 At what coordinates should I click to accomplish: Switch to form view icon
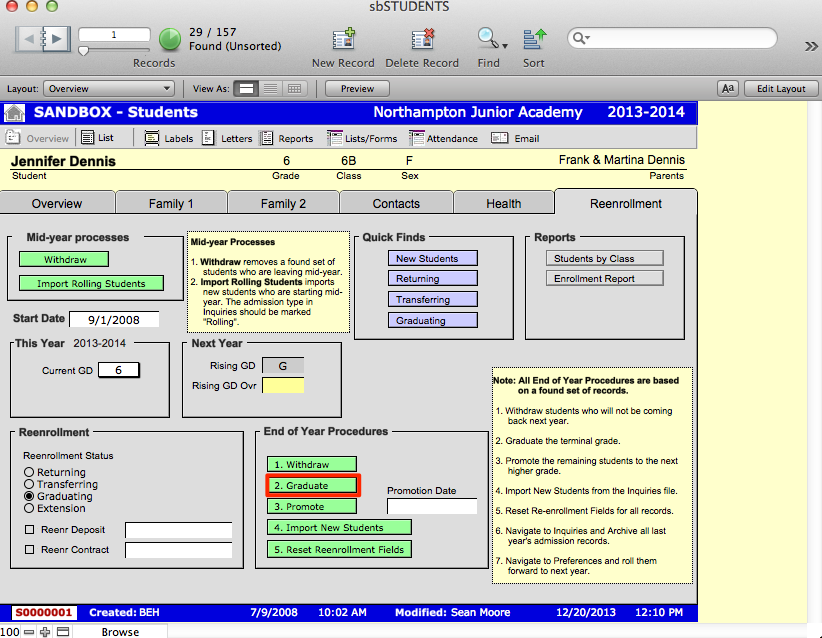(245, 89)
